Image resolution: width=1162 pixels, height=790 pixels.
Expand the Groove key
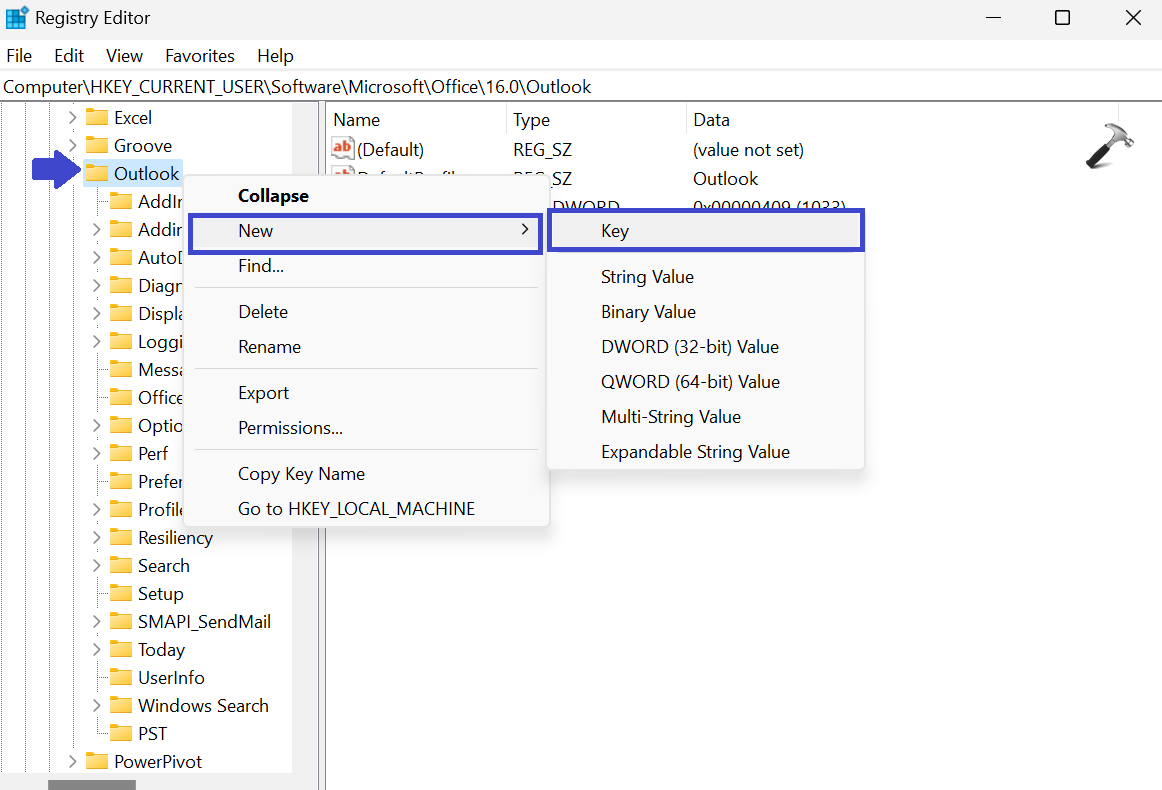[x=72, y=146]
